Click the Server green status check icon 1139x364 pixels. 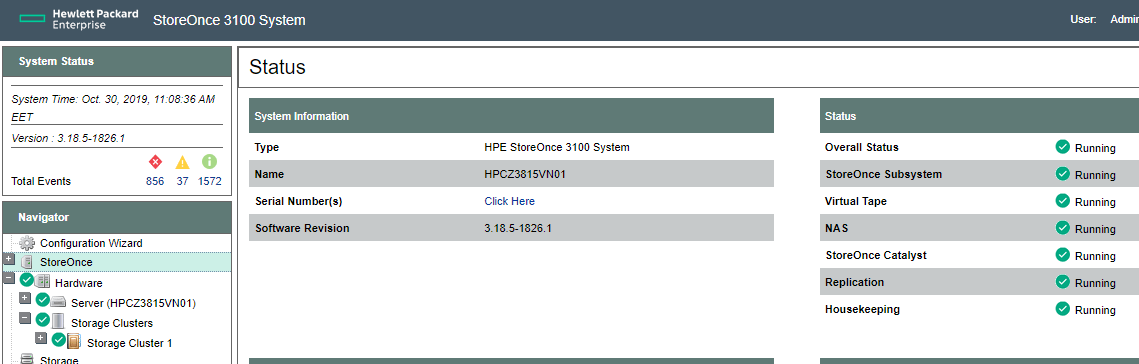click(43, 300)
